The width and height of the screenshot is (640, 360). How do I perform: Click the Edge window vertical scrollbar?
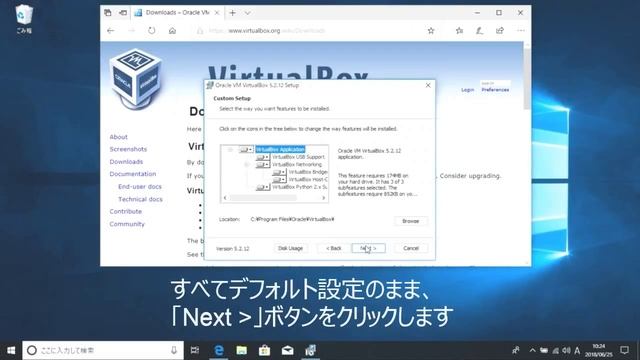(x=527, y=153)
